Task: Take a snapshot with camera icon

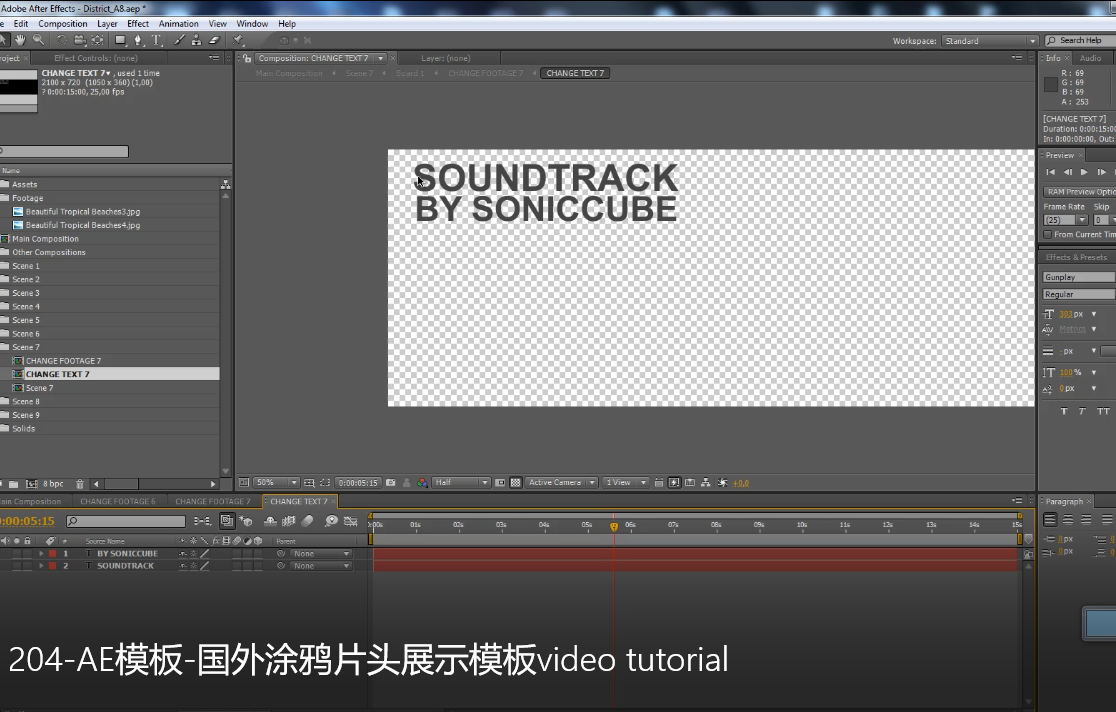Action: click(391, 483)
